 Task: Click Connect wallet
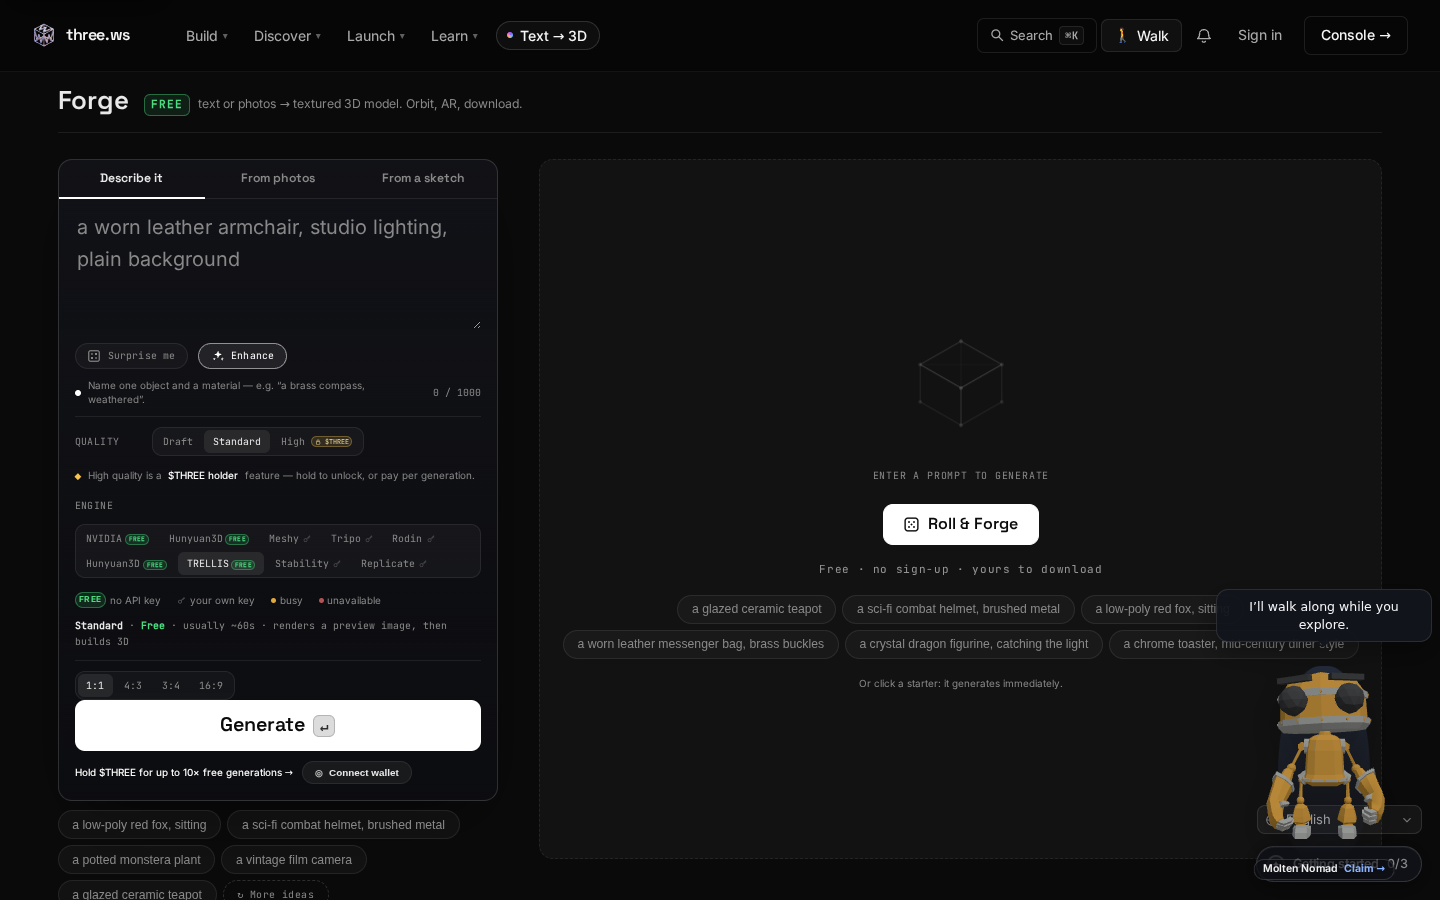tap(357, 773)
